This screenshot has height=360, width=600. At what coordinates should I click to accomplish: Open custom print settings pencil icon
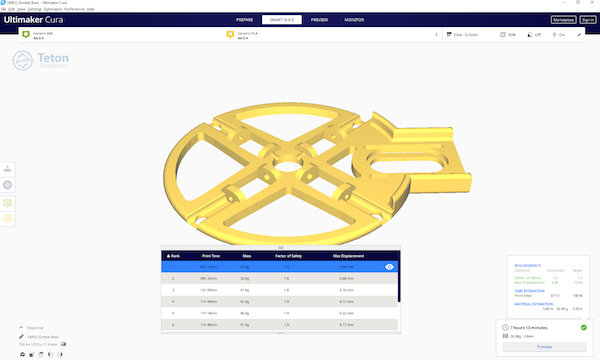[579, 35]
